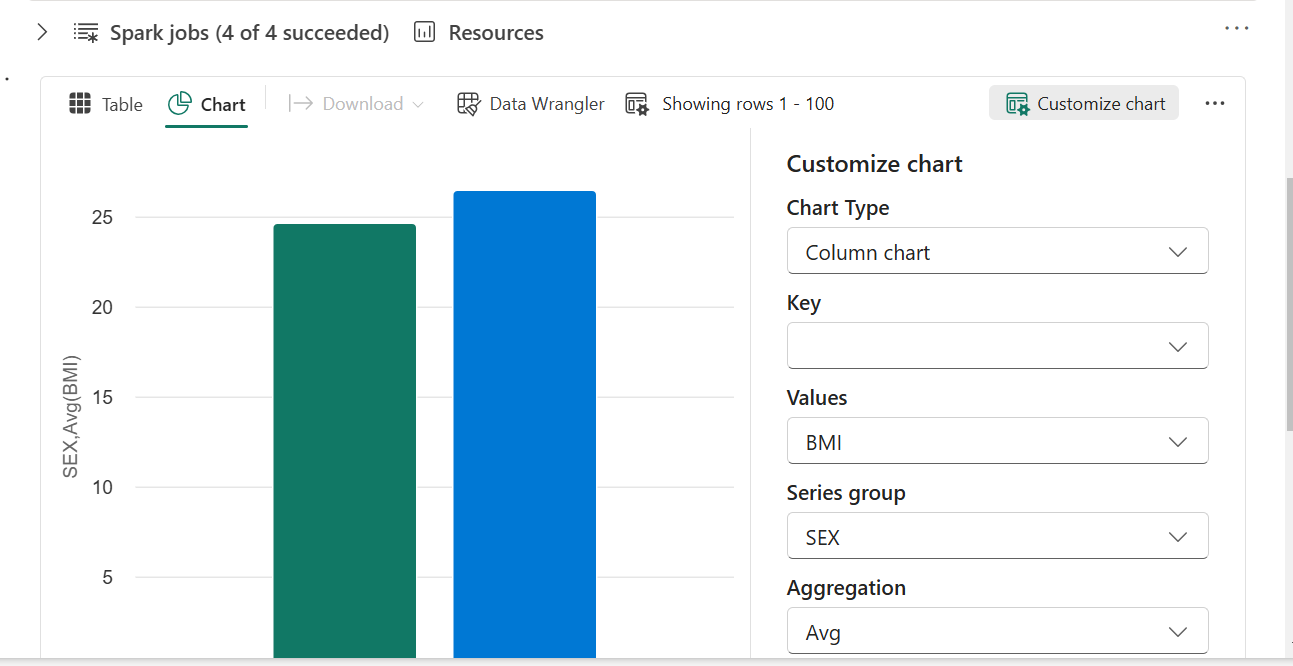Click the Showing rows icon
Image resolution: width=1293 pixels, height=666 pixels.
click(x=637, y=104)
